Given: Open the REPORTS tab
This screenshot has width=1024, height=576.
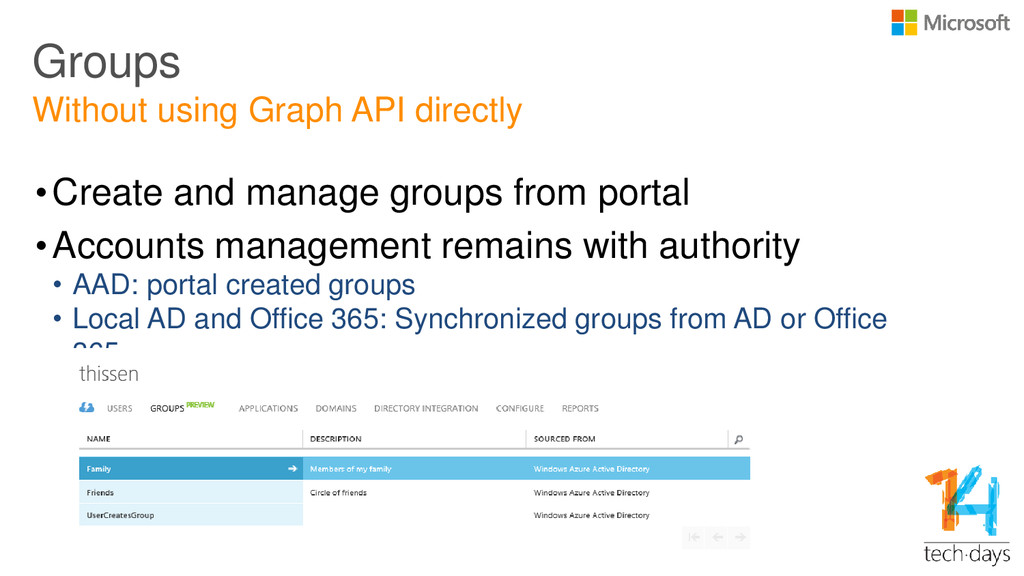Looking at the screenshot, I should pos(580,408).
